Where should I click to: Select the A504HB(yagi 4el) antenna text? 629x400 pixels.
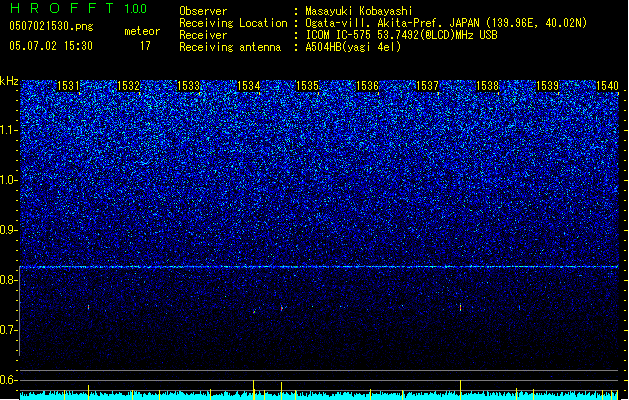click(x=353, y=47)
